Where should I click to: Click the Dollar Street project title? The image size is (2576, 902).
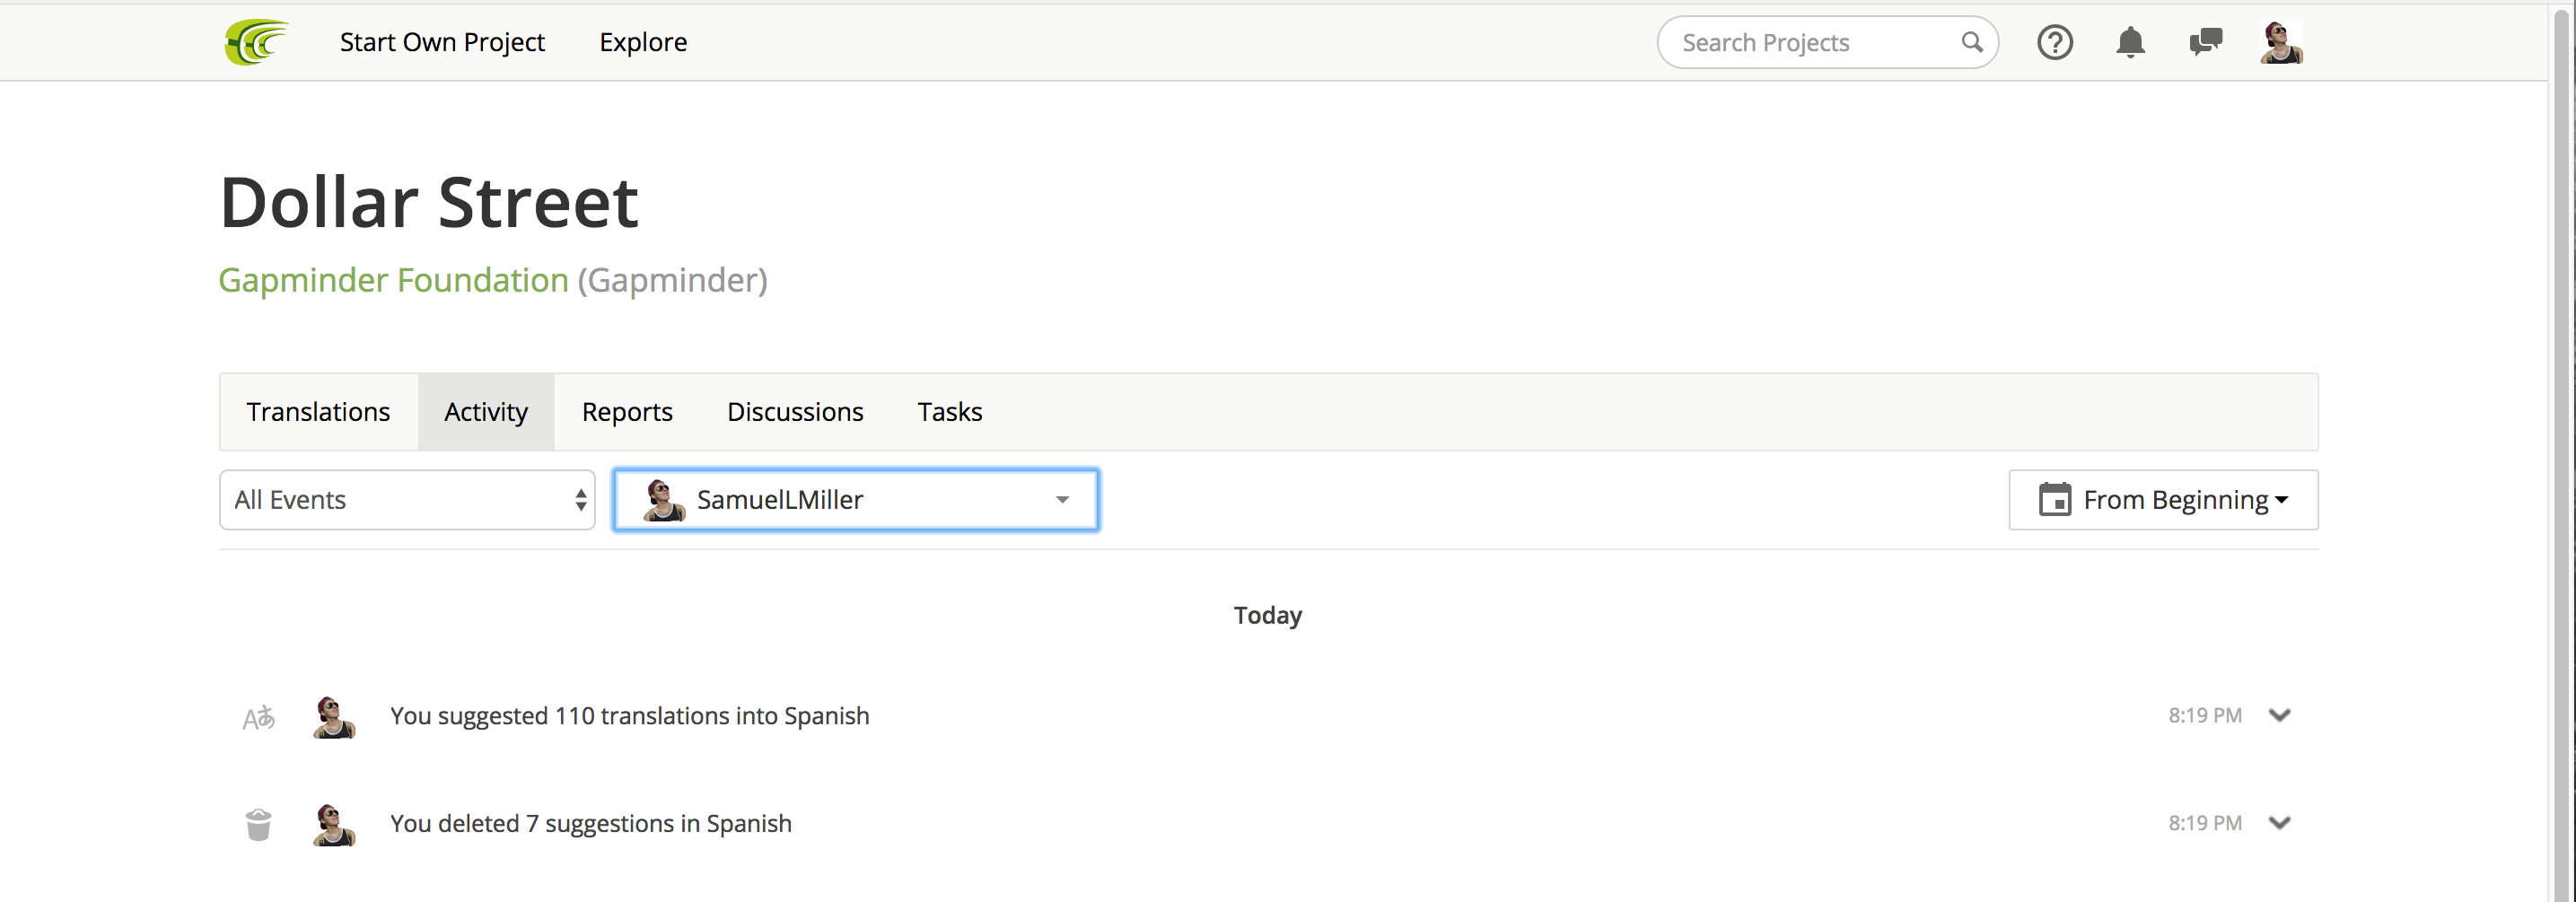[428, 202]
